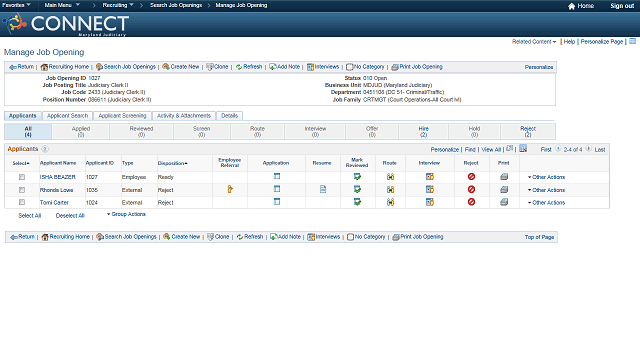Select checkbox for Tomi Carter
640x360 pixels.
click(22, 202)
